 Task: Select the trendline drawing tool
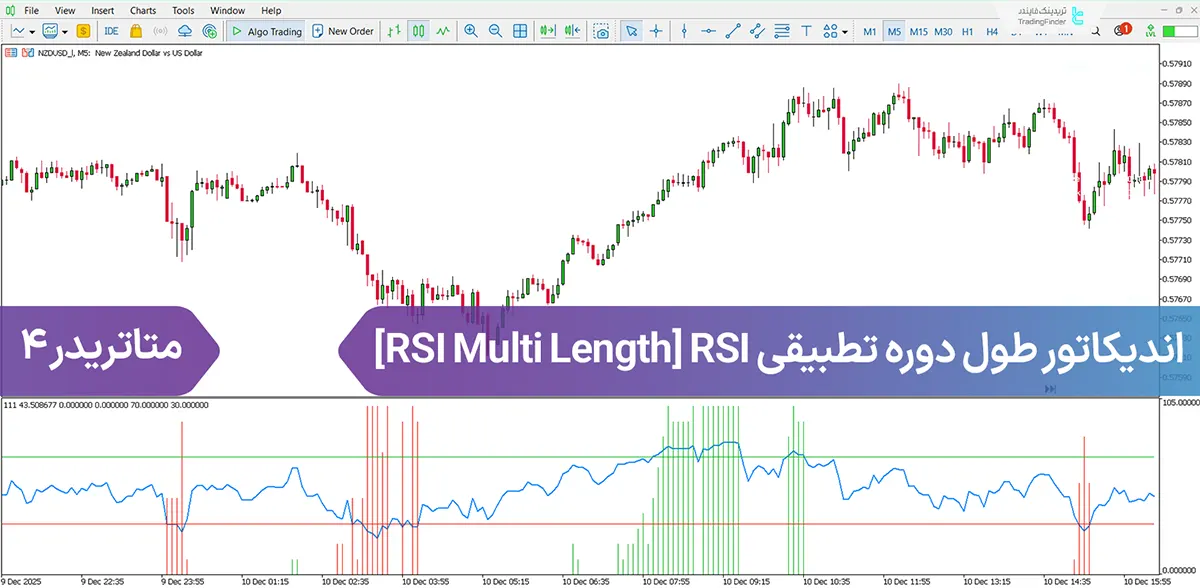[x=731, y=31]
